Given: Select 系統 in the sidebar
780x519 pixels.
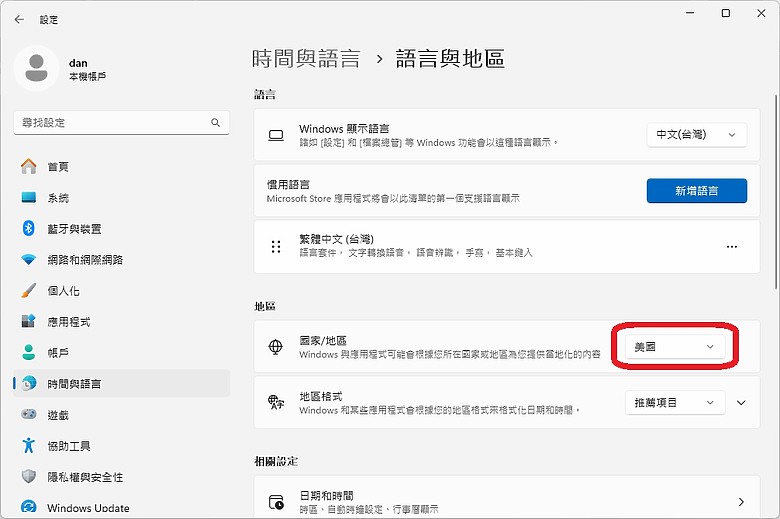Looking at the screenshot, I should pos(121,198).
